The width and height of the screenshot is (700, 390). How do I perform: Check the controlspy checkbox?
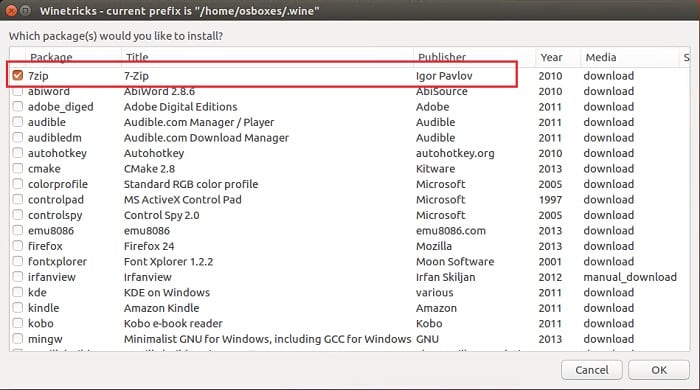(x=17, y=215)
